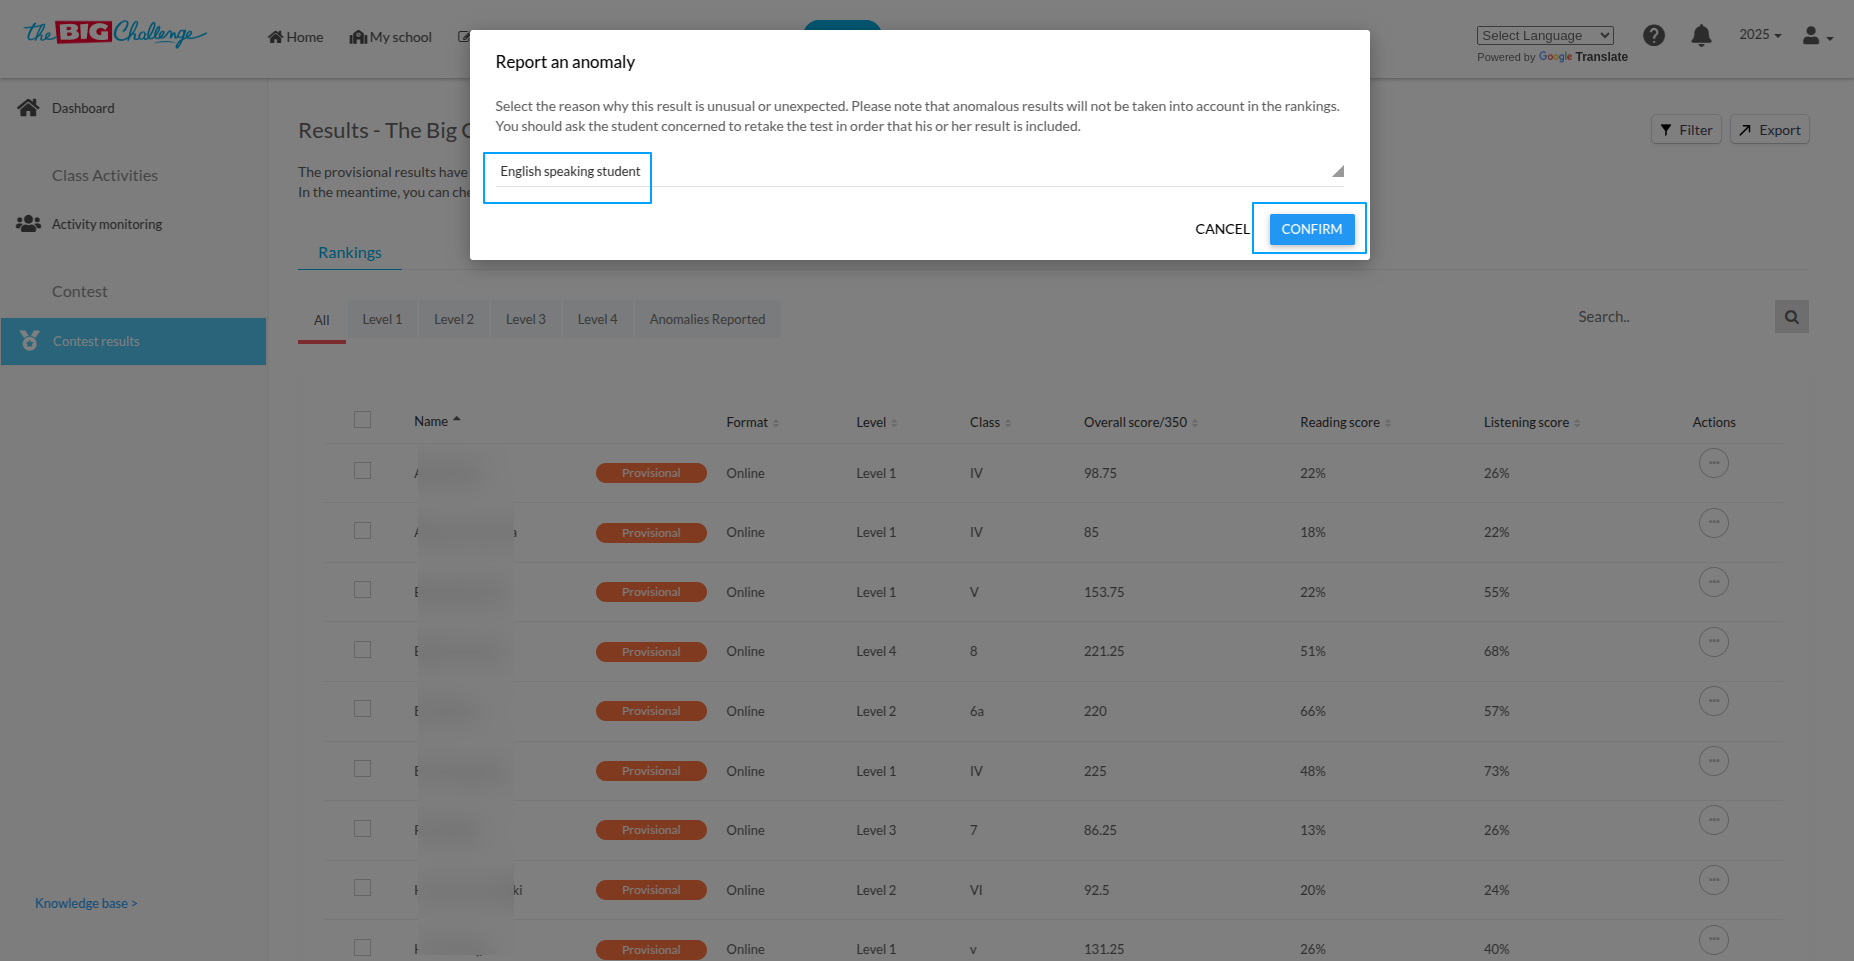
Task: Click the Export button
Action: pyautogui.click(x=1770, y=130)
